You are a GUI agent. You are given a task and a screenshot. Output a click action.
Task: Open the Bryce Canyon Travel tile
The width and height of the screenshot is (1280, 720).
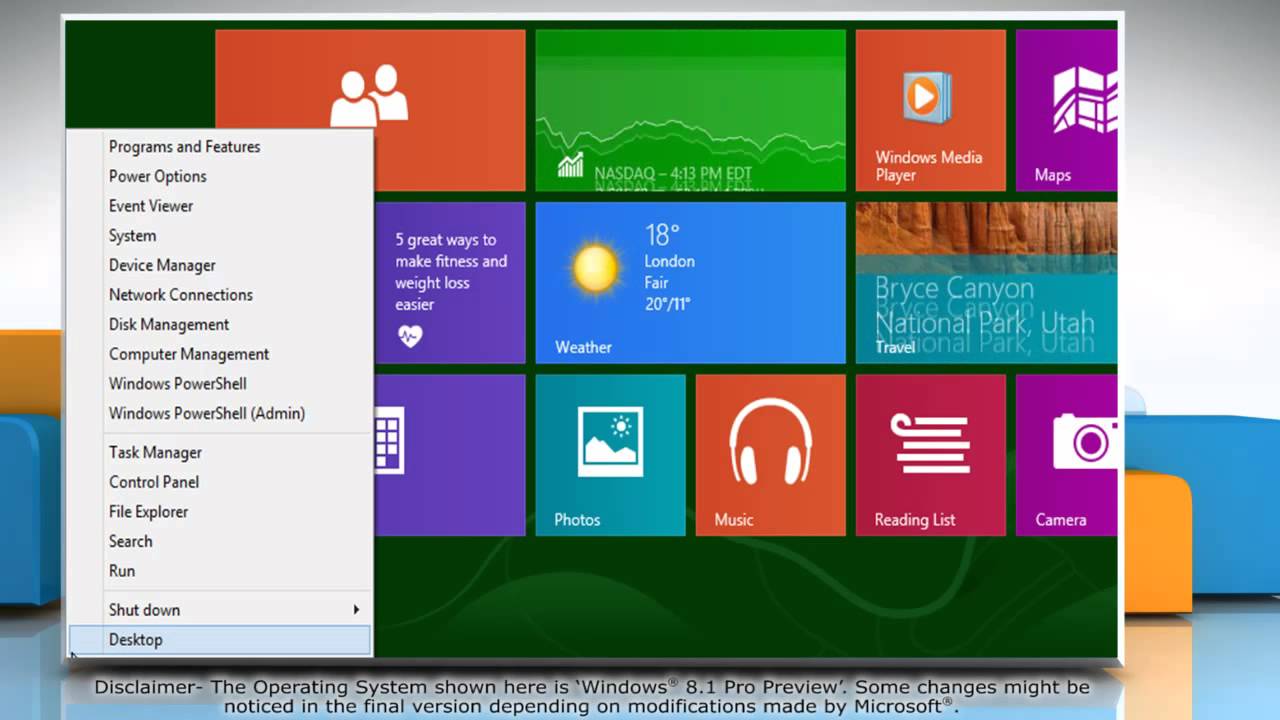pos(986,283)
